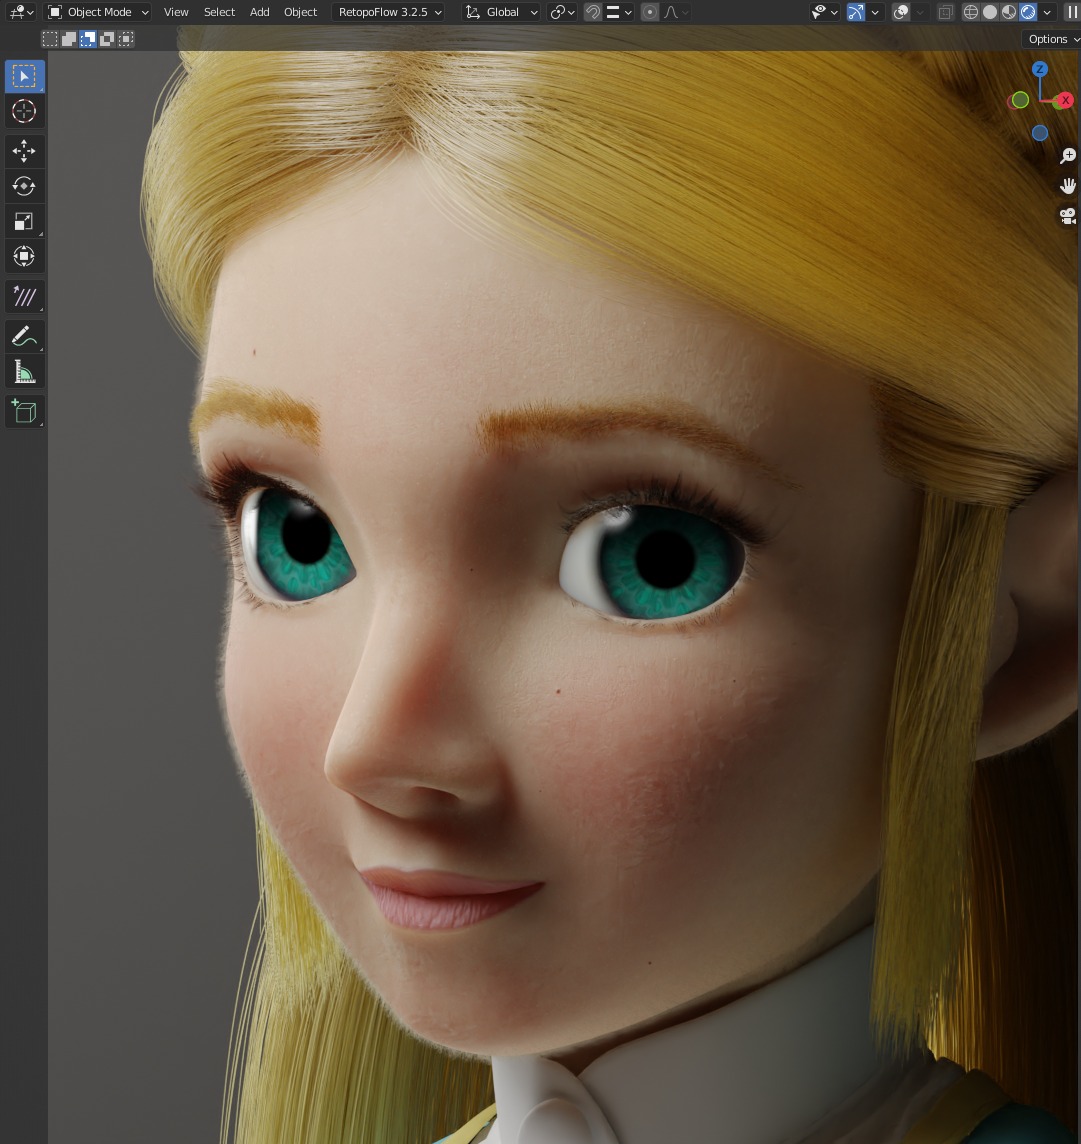Viewport: 1081px width, 1144px height.
Task: Switch selection mode to Invert
Action: pos(106,39)
